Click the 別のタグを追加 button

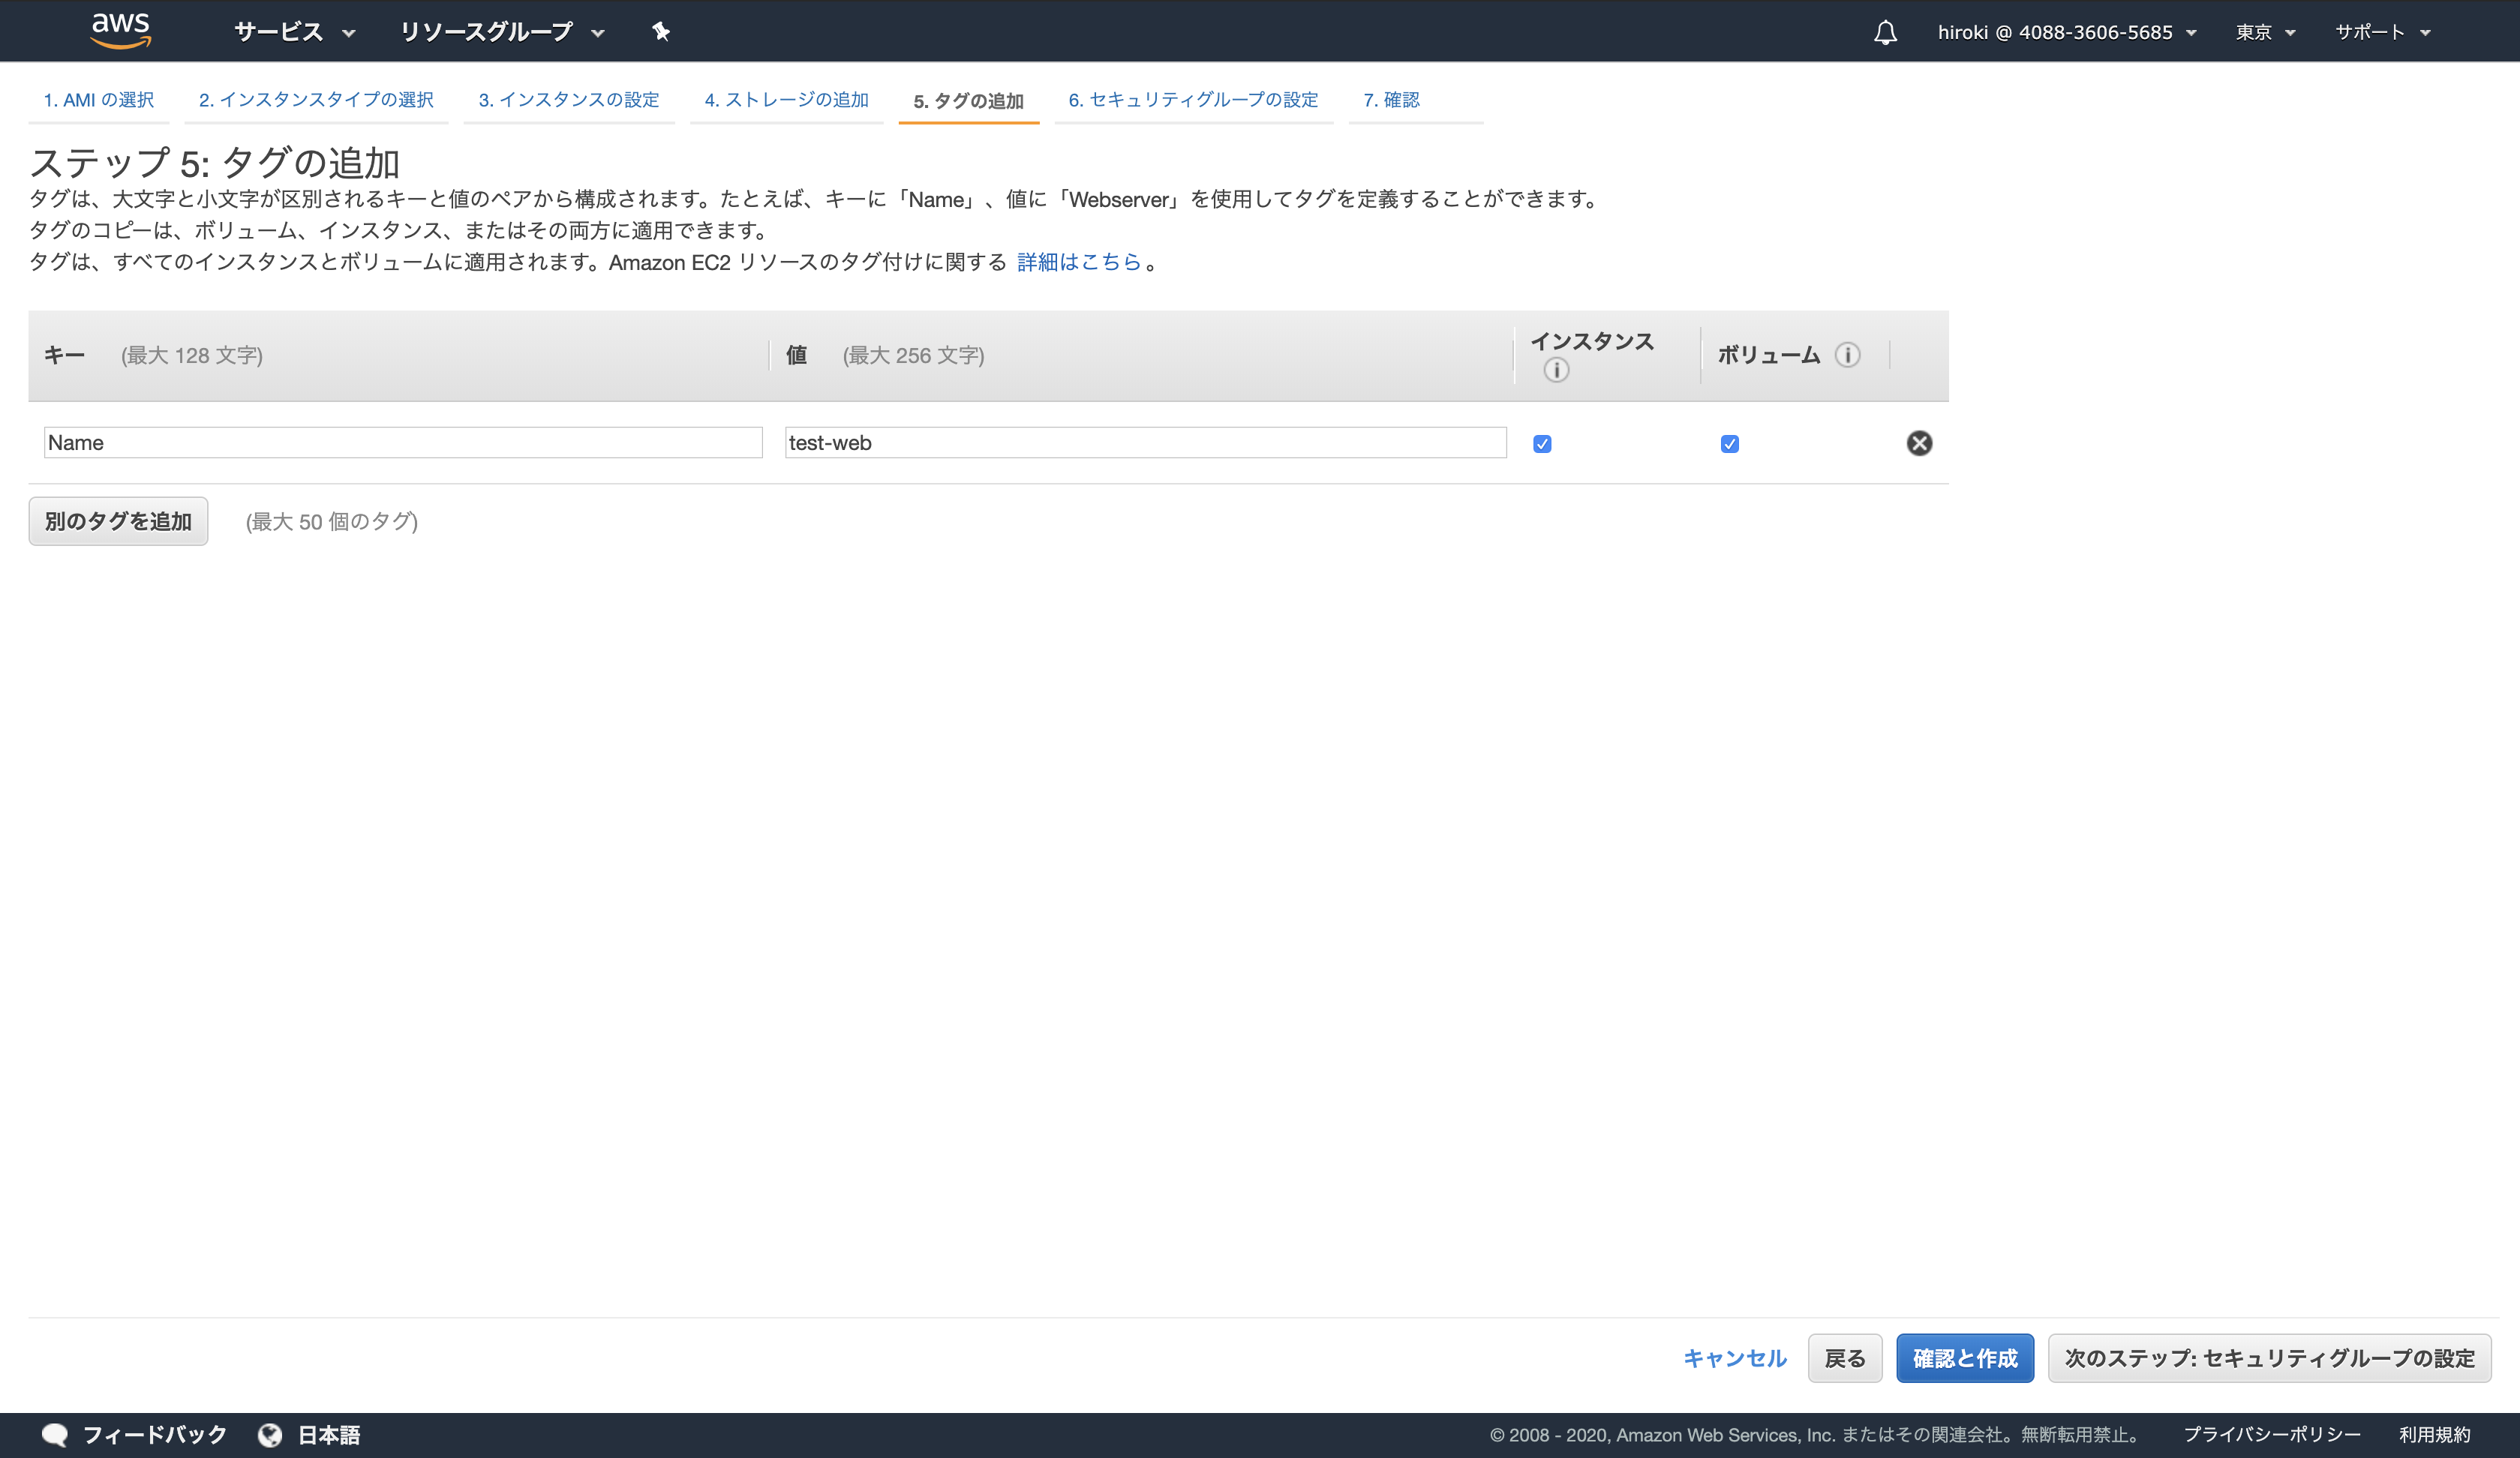(117, 521)
